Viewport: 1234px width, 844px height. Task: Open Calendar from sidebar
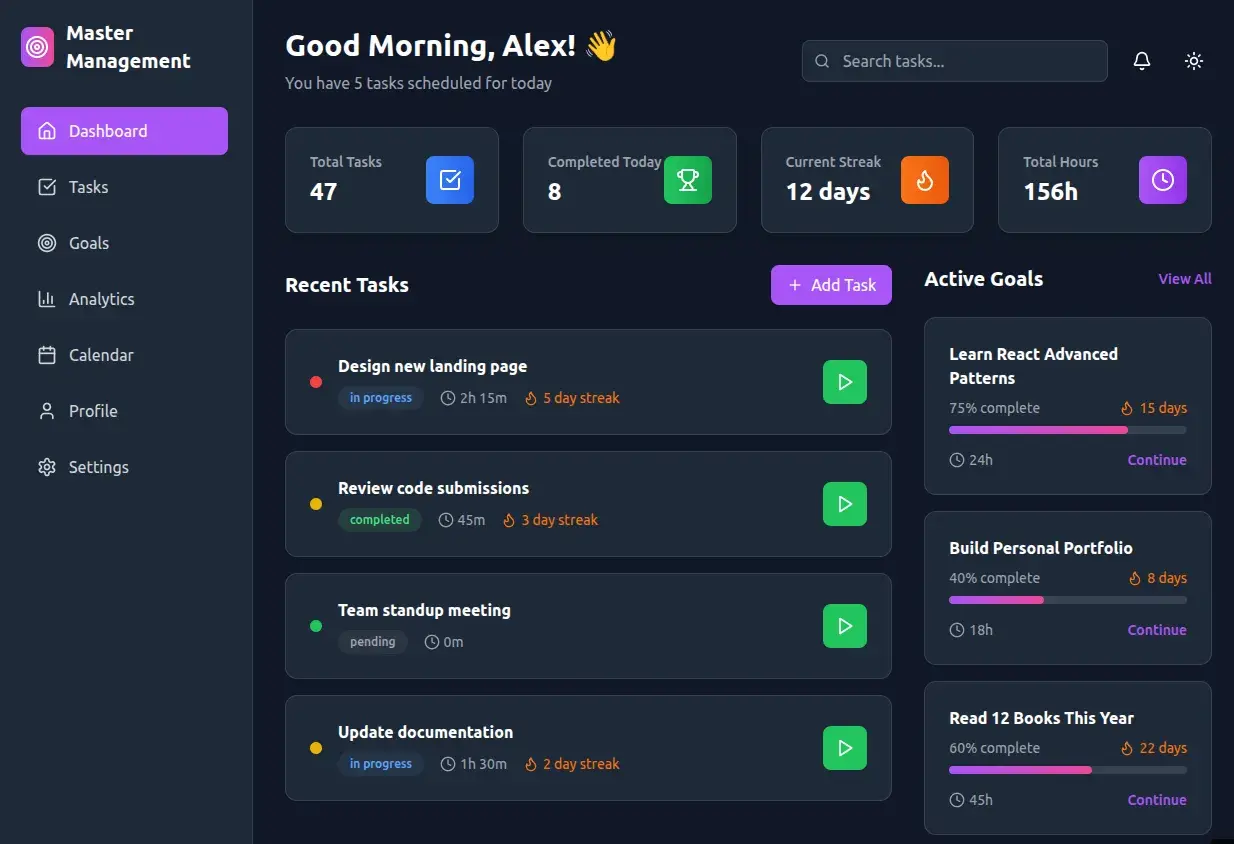click(x=124, y=355)
